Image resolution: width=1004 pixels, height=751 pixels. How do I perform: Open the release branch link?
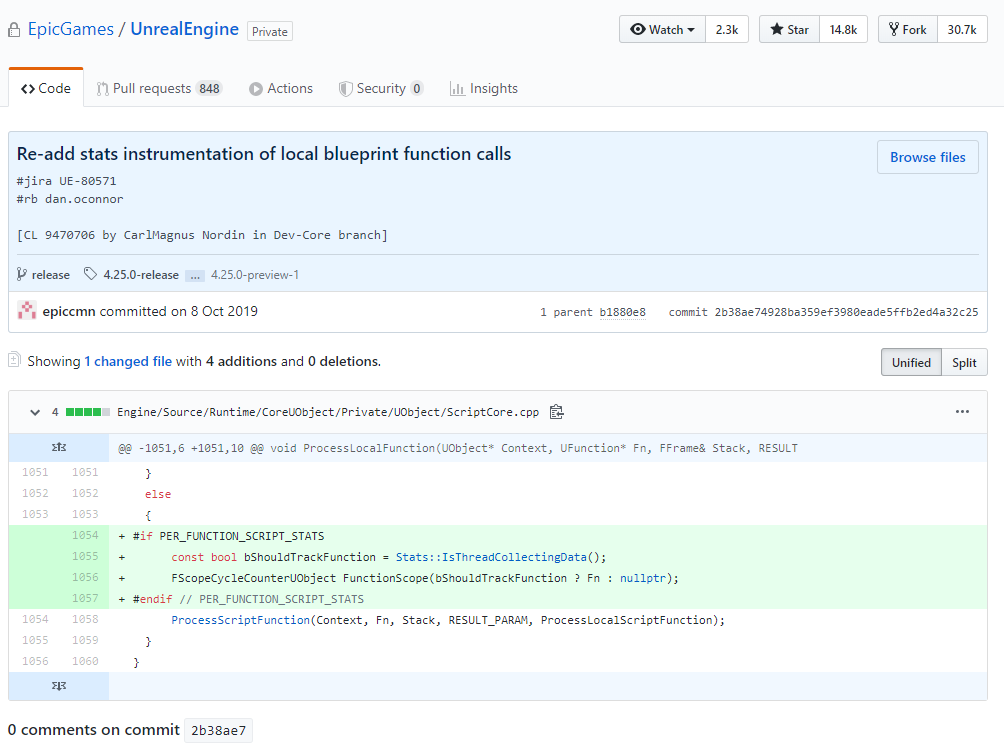coord(51,275)
